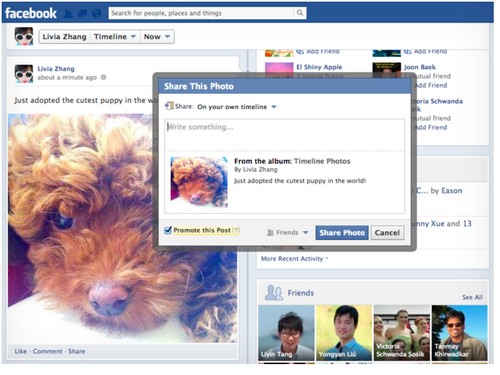Open share destination dropdown 'On your own timeline'

(x=237, y=107)
